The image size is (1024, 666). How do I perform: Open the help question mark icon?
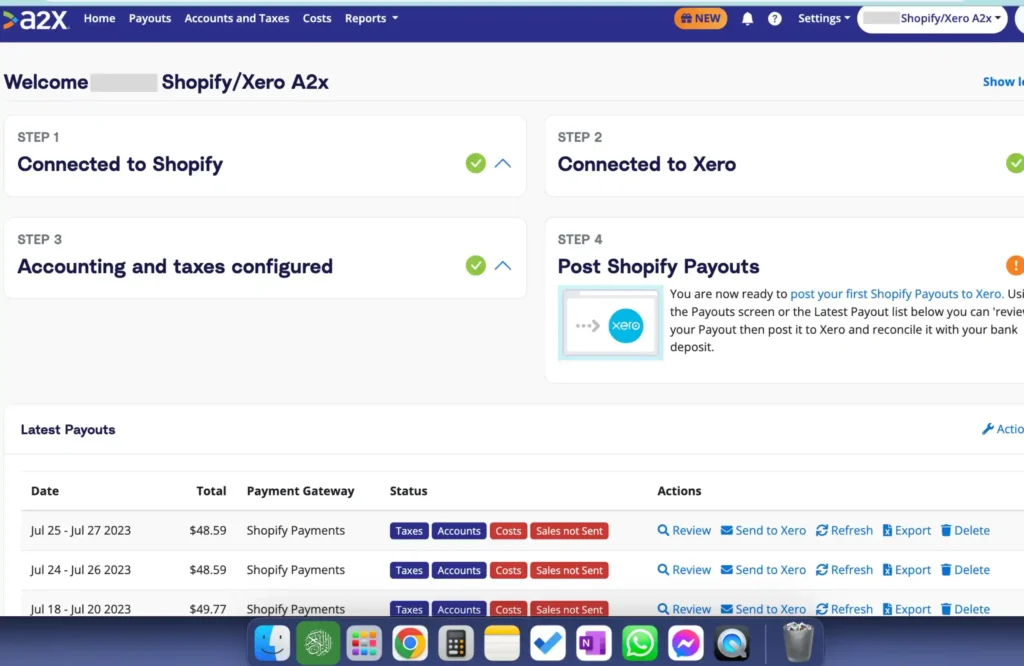(x=775, y=19)
